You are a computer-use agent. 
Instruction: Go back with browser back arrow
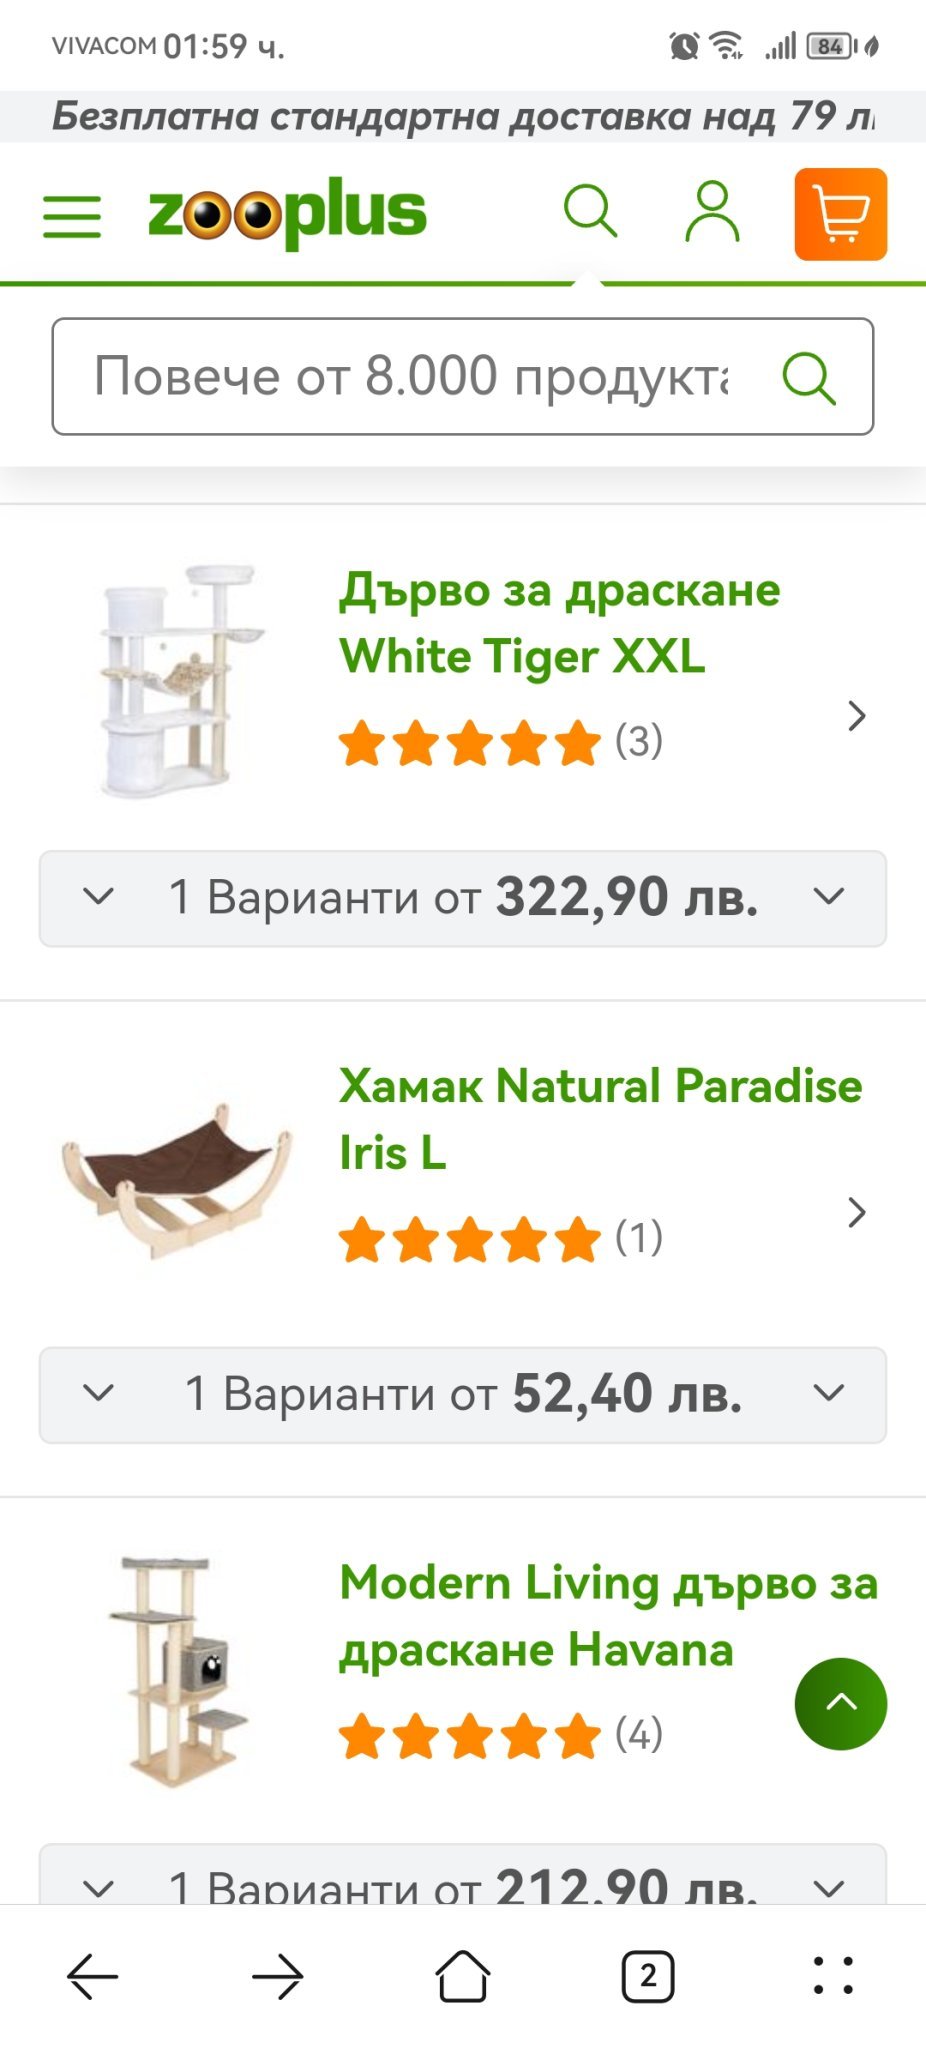93,1976
